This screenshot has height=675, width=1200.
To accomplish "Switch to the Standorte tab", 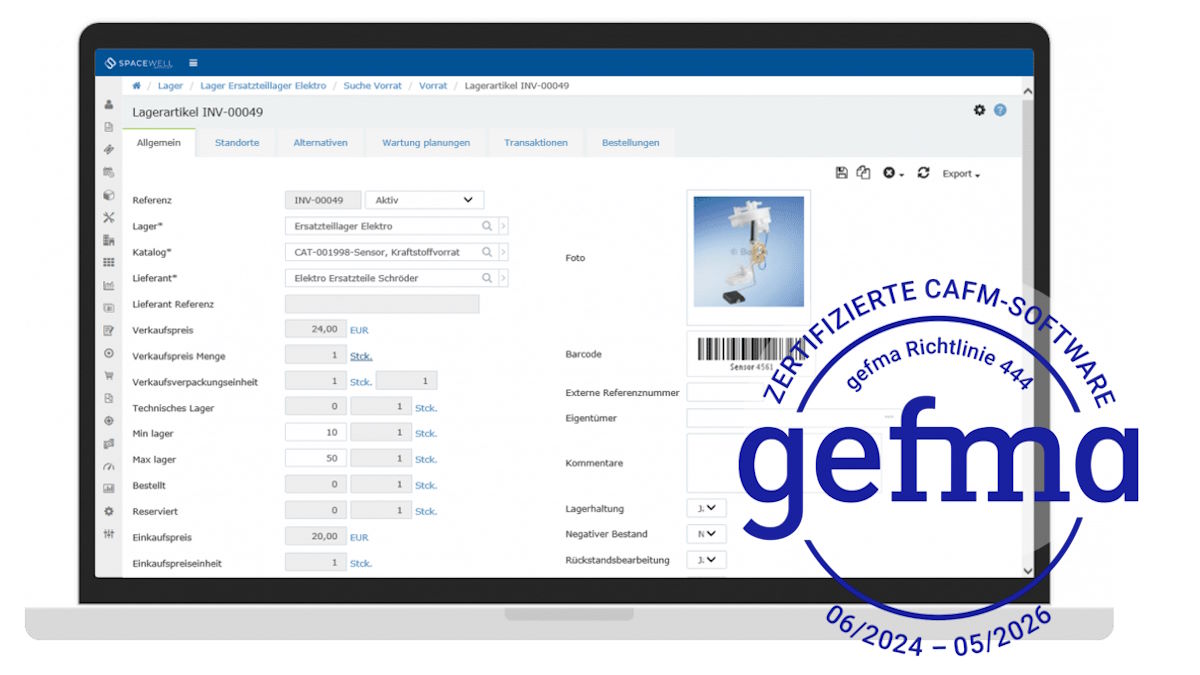I will click(x=237, y=143).
